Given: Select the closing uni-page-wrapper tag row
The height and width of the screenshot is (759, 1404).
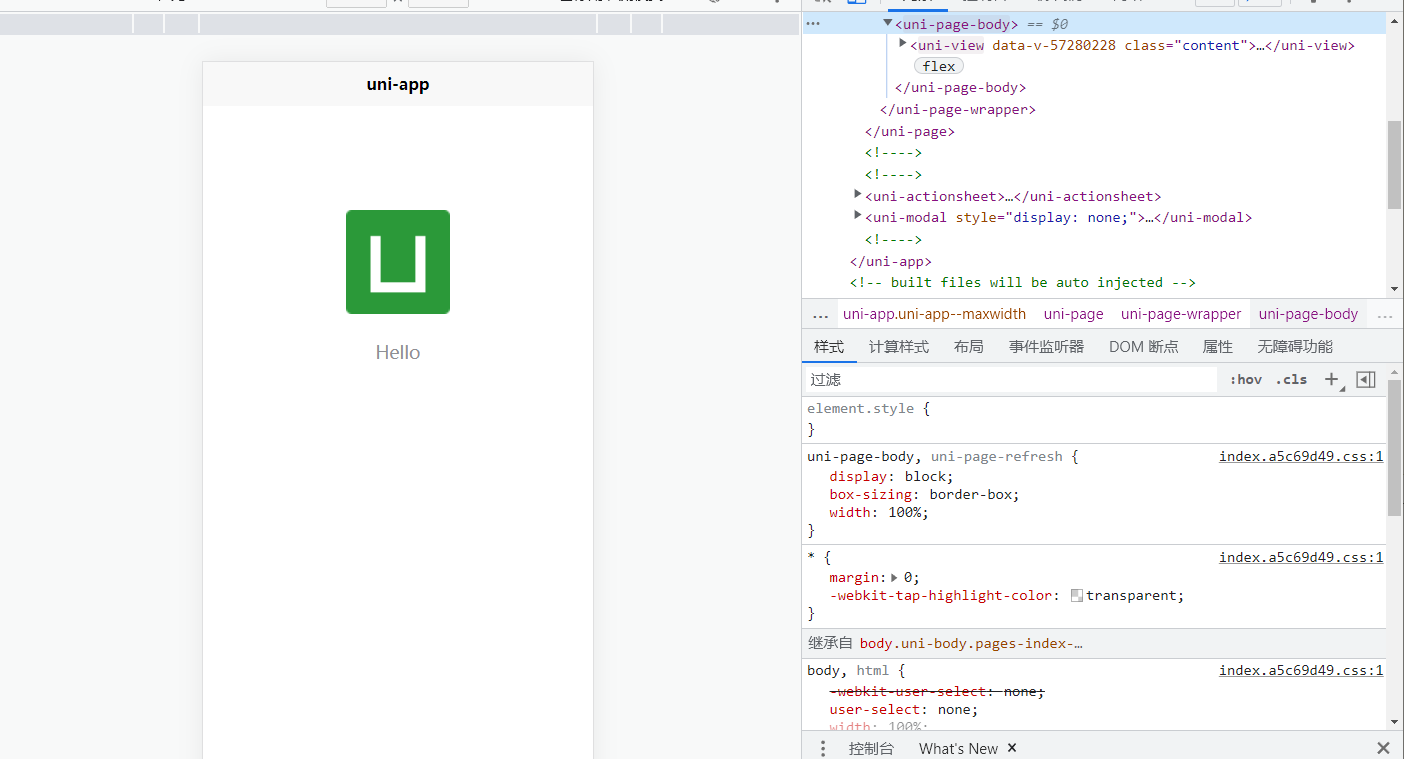Looking at the screenshot, I should pyautogui.click(x=957, y=110).
